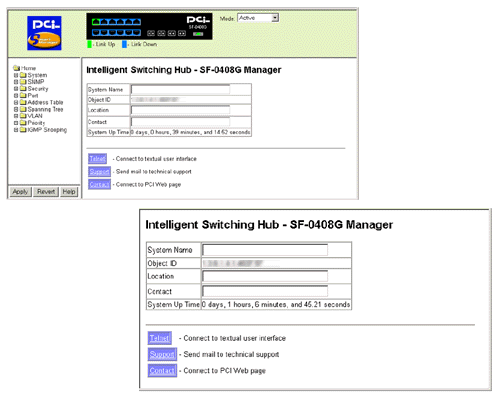Click the PCi SF-0408G label on the switch image
This screenshot has height=400, width=500.
click(198, 23)
